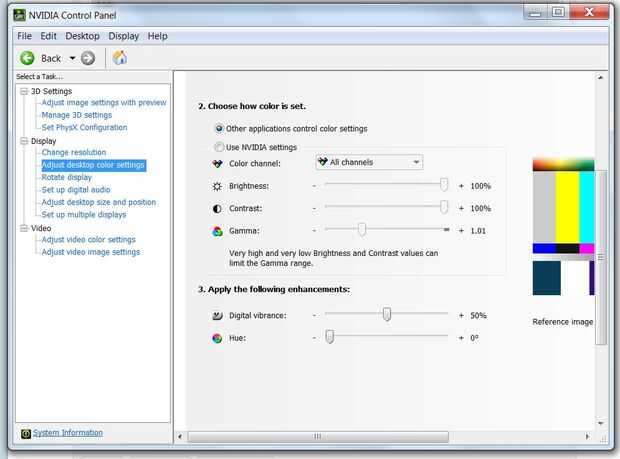Click the Contrast half-circle icon

point(217,209)
